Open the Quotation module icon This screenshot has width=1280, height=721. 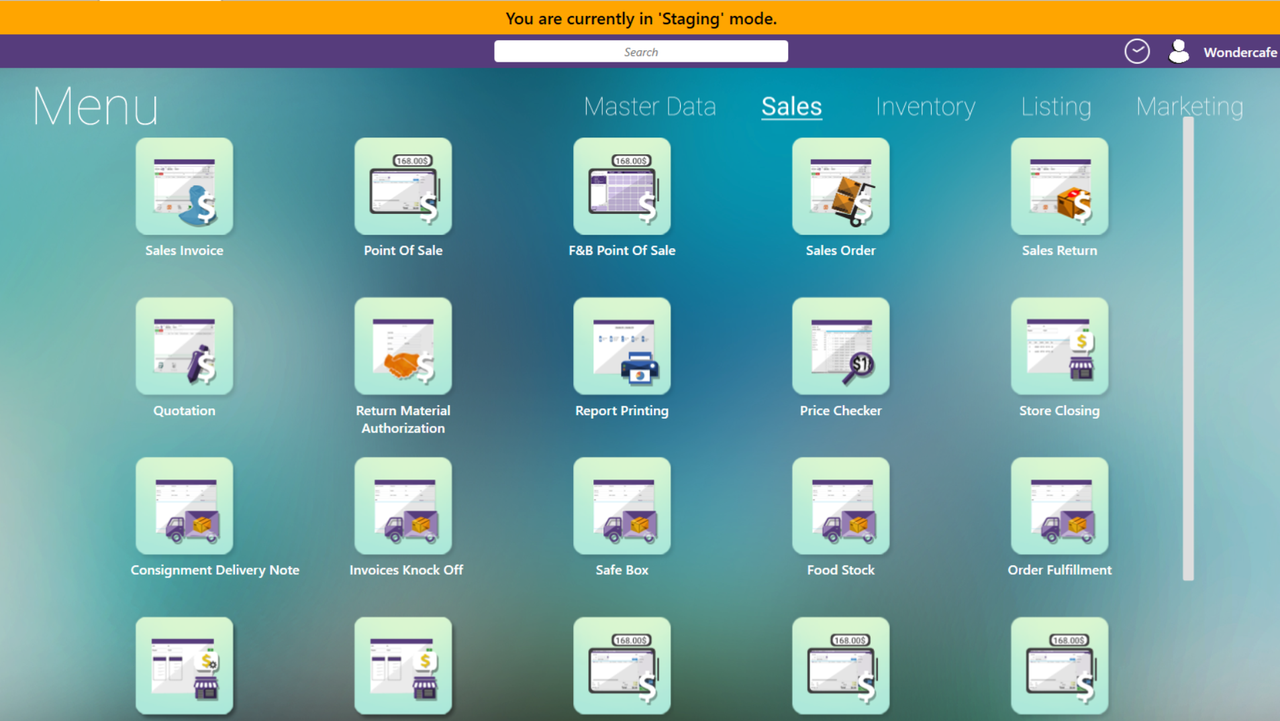point(184,346)
